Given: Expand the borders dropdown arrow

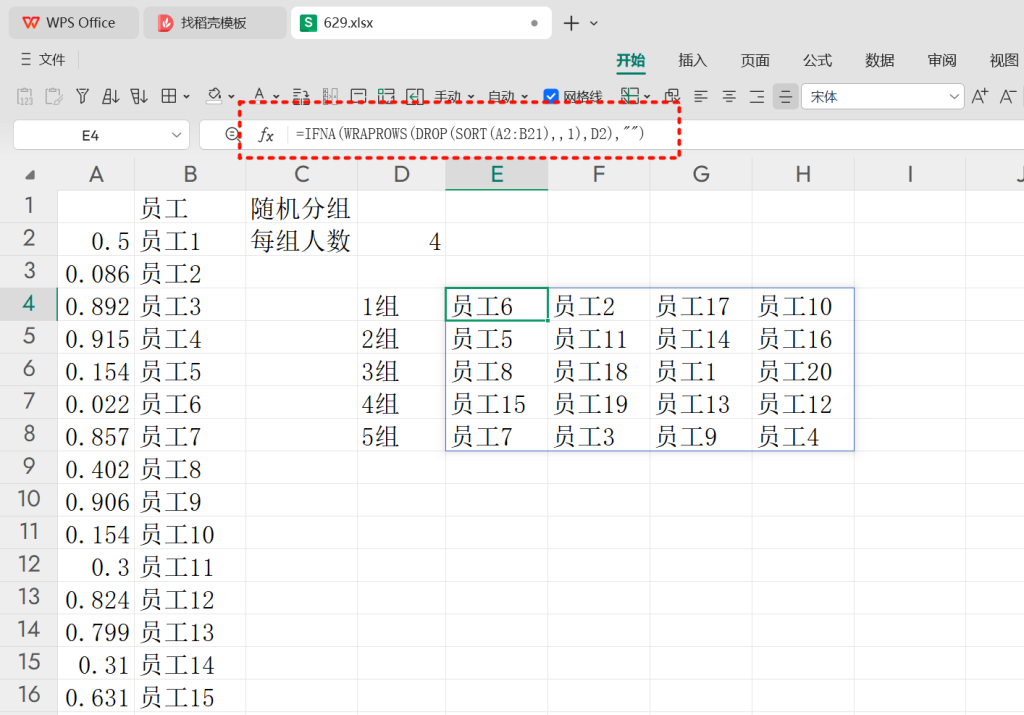Looking at the screenshot, I should [186, 97].
